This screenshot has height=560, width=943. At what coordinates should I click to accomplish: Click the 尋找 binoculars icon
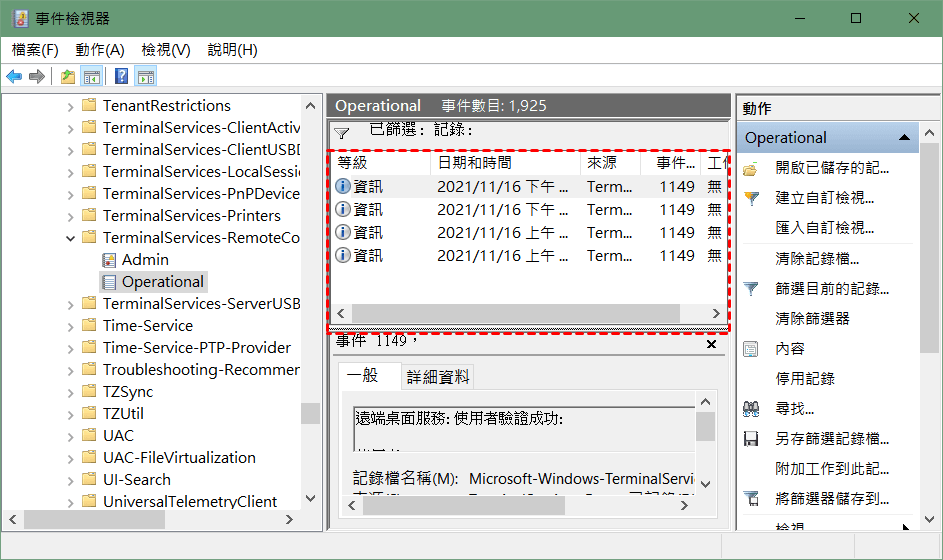tap(752, 408)
